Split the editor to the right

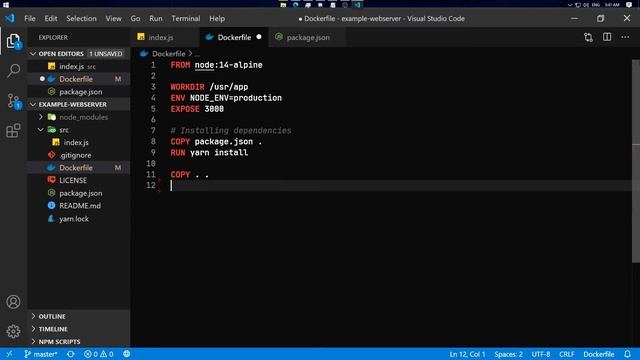coord(607,37)
